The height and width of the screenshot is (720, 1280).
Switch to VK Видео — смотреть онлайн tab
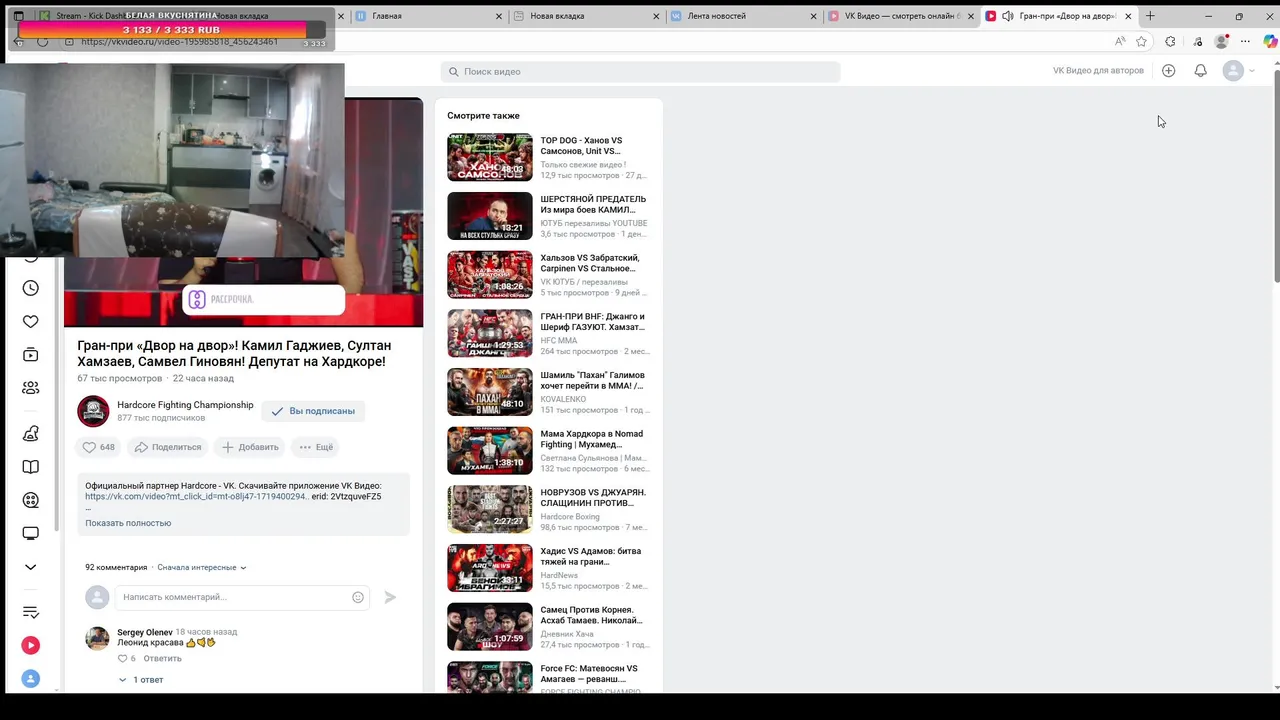[900, 16]
